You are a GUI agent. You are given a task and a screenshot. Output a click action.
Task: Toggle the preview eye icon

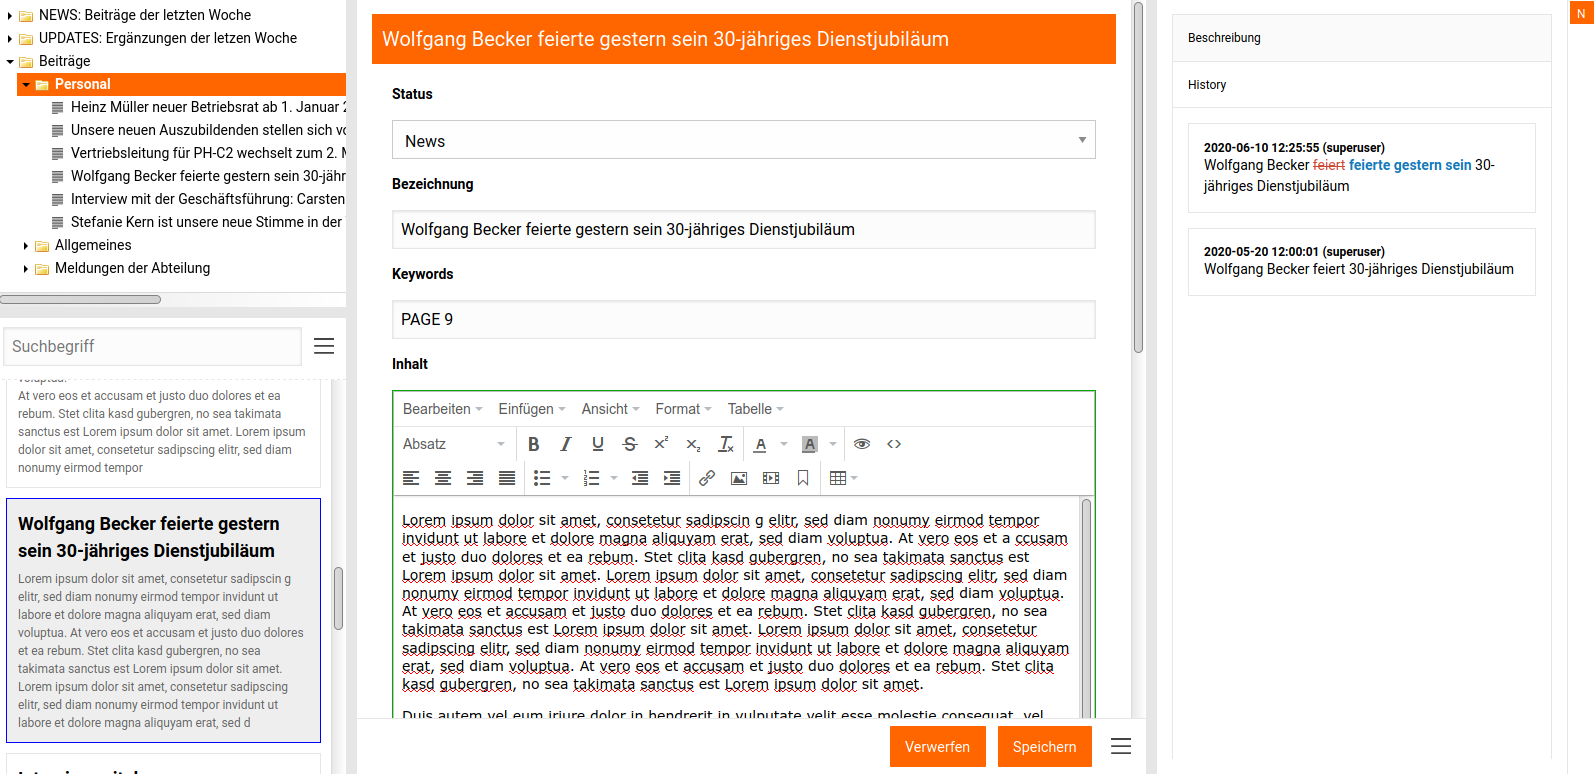862,444
